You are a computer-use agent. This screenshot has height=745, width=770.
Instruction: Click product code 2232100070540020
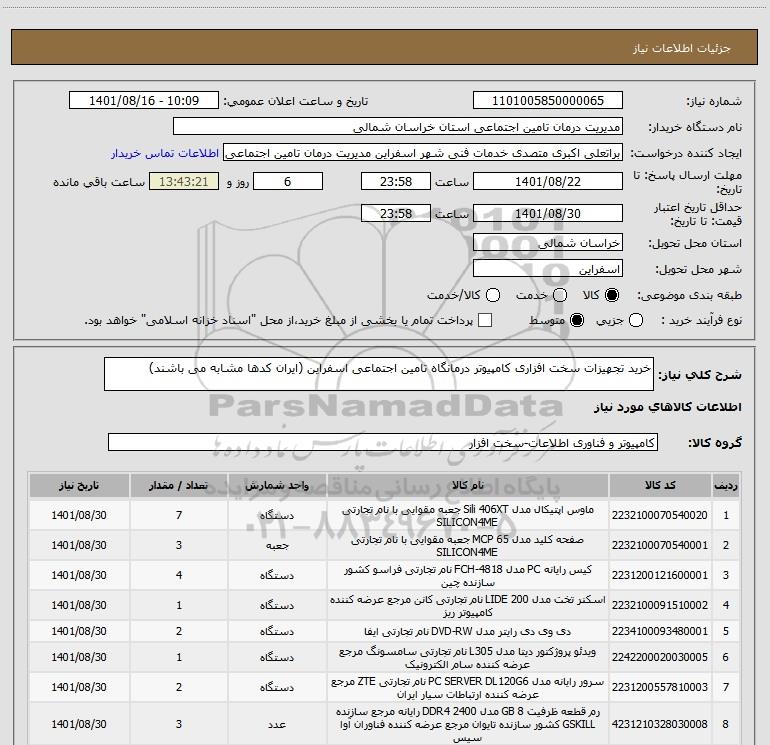point(660,515)
